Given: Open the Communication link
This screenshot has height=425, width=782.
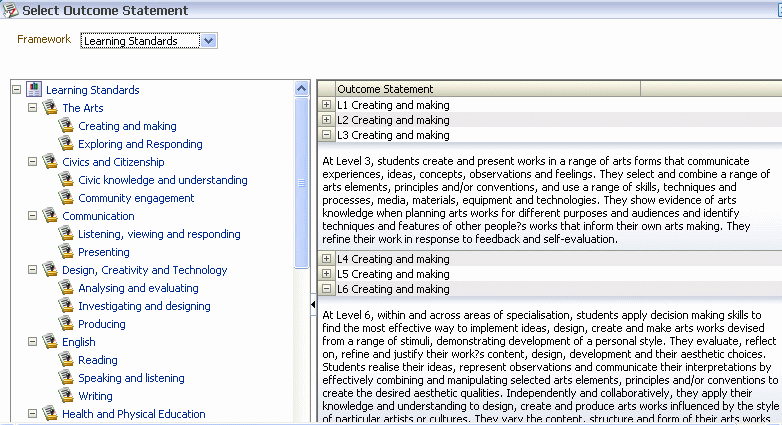Looking at the screenshot, I should pos(98,216).
